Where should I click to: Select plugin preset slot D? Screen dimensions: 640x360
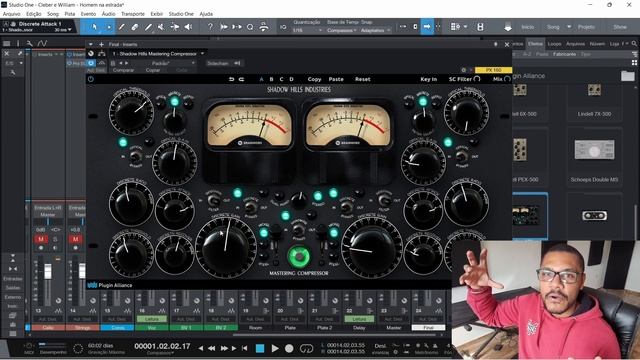pyautogui.click(x=291, y=79)
